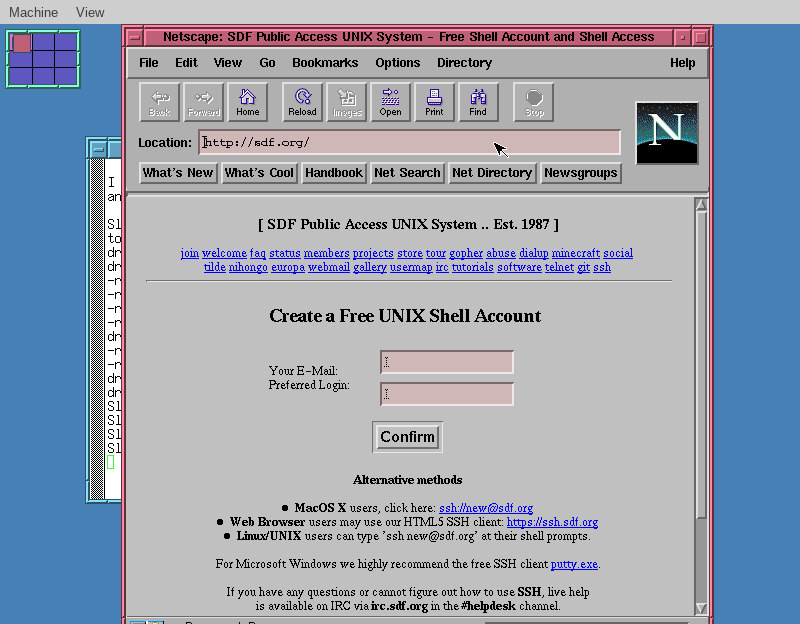Click the Forward arrow toolbar icon
This screenshot has width=800, height=624.
(204, 102)
